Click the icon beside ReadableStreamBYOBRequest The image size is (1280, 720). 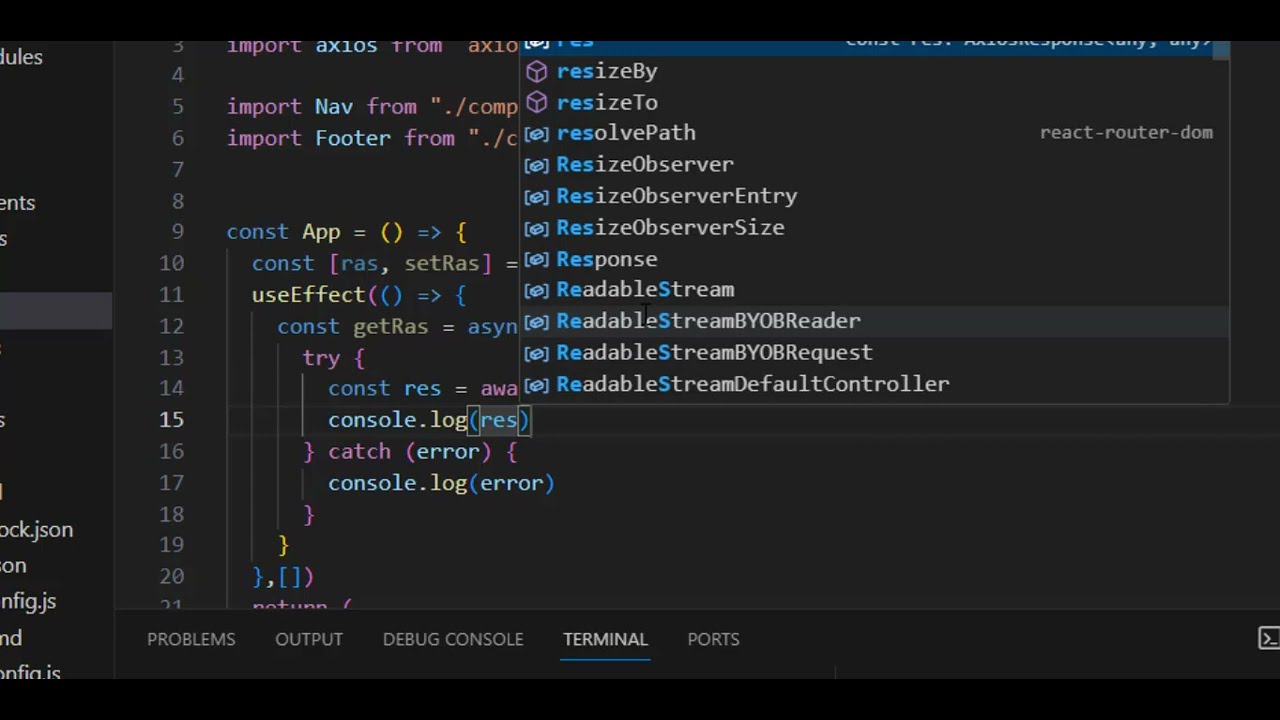[x=537, y=353]
